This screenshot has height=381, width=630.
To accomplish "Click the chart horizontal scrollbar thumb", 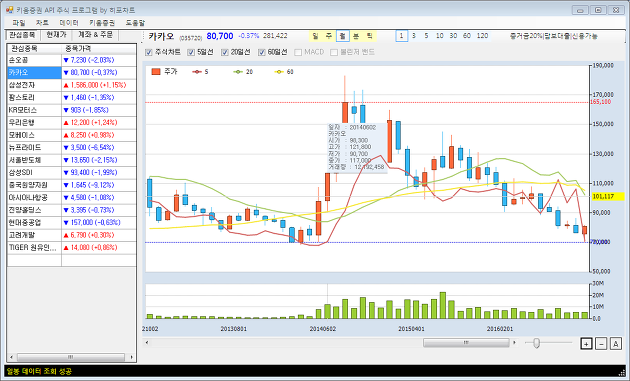I will [x=466, y=343].
